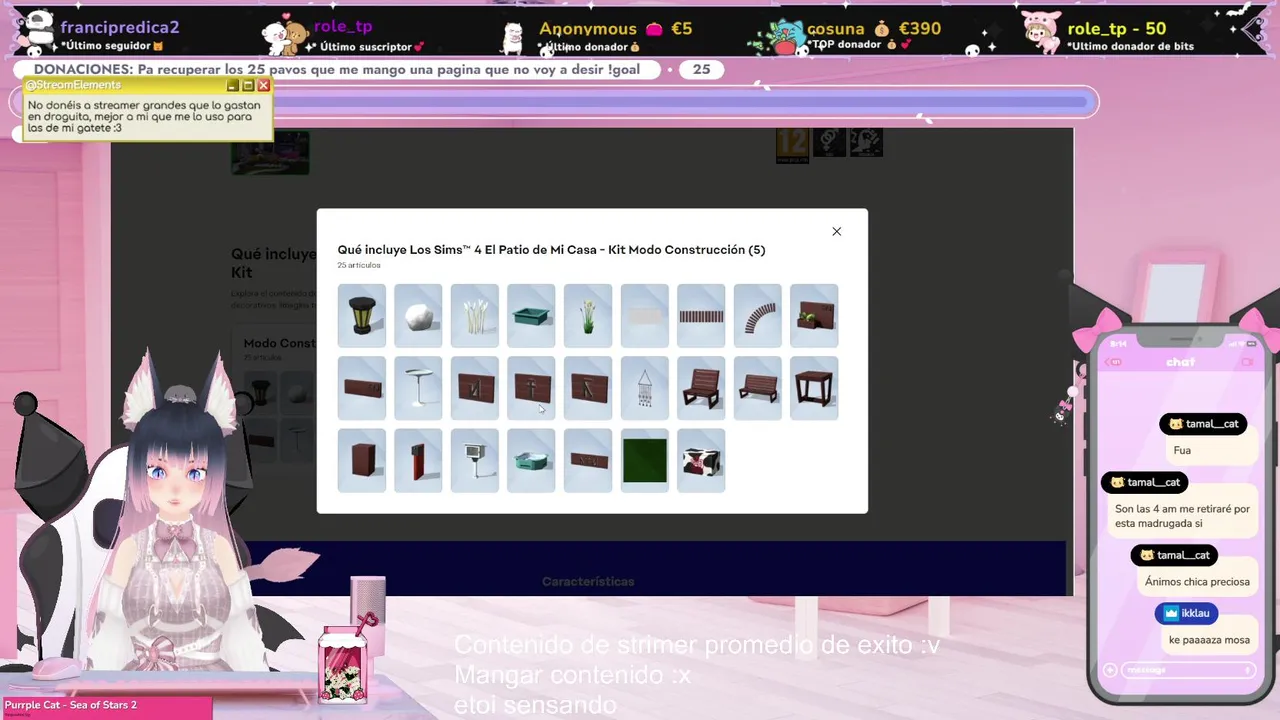Maximize the StreamElements note window

point(248,86)
